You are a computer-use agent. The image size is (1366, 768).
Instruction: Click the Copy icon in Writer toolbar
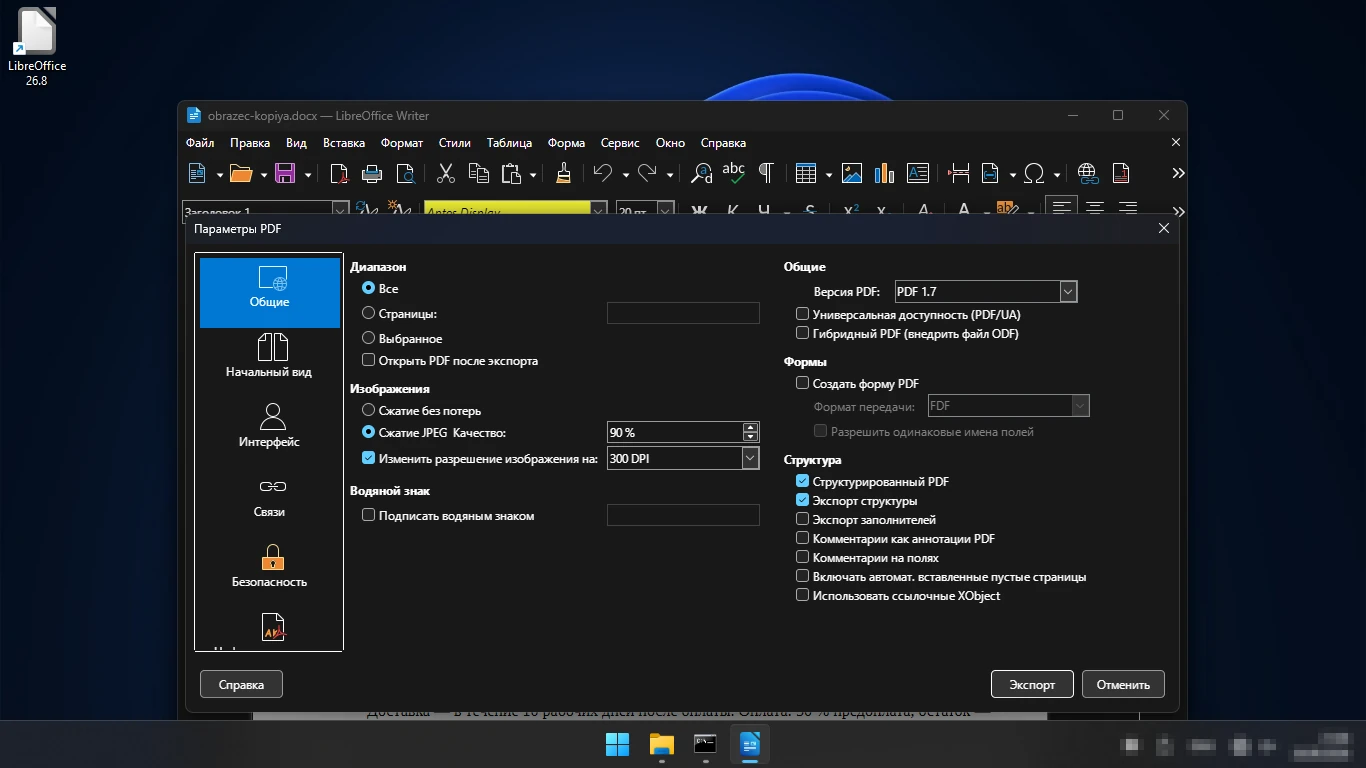[x=479, y=173]
